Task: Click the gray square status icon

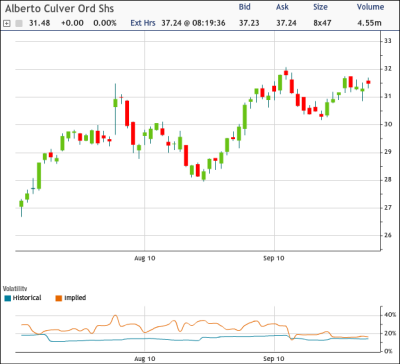Action: [19, 24]
